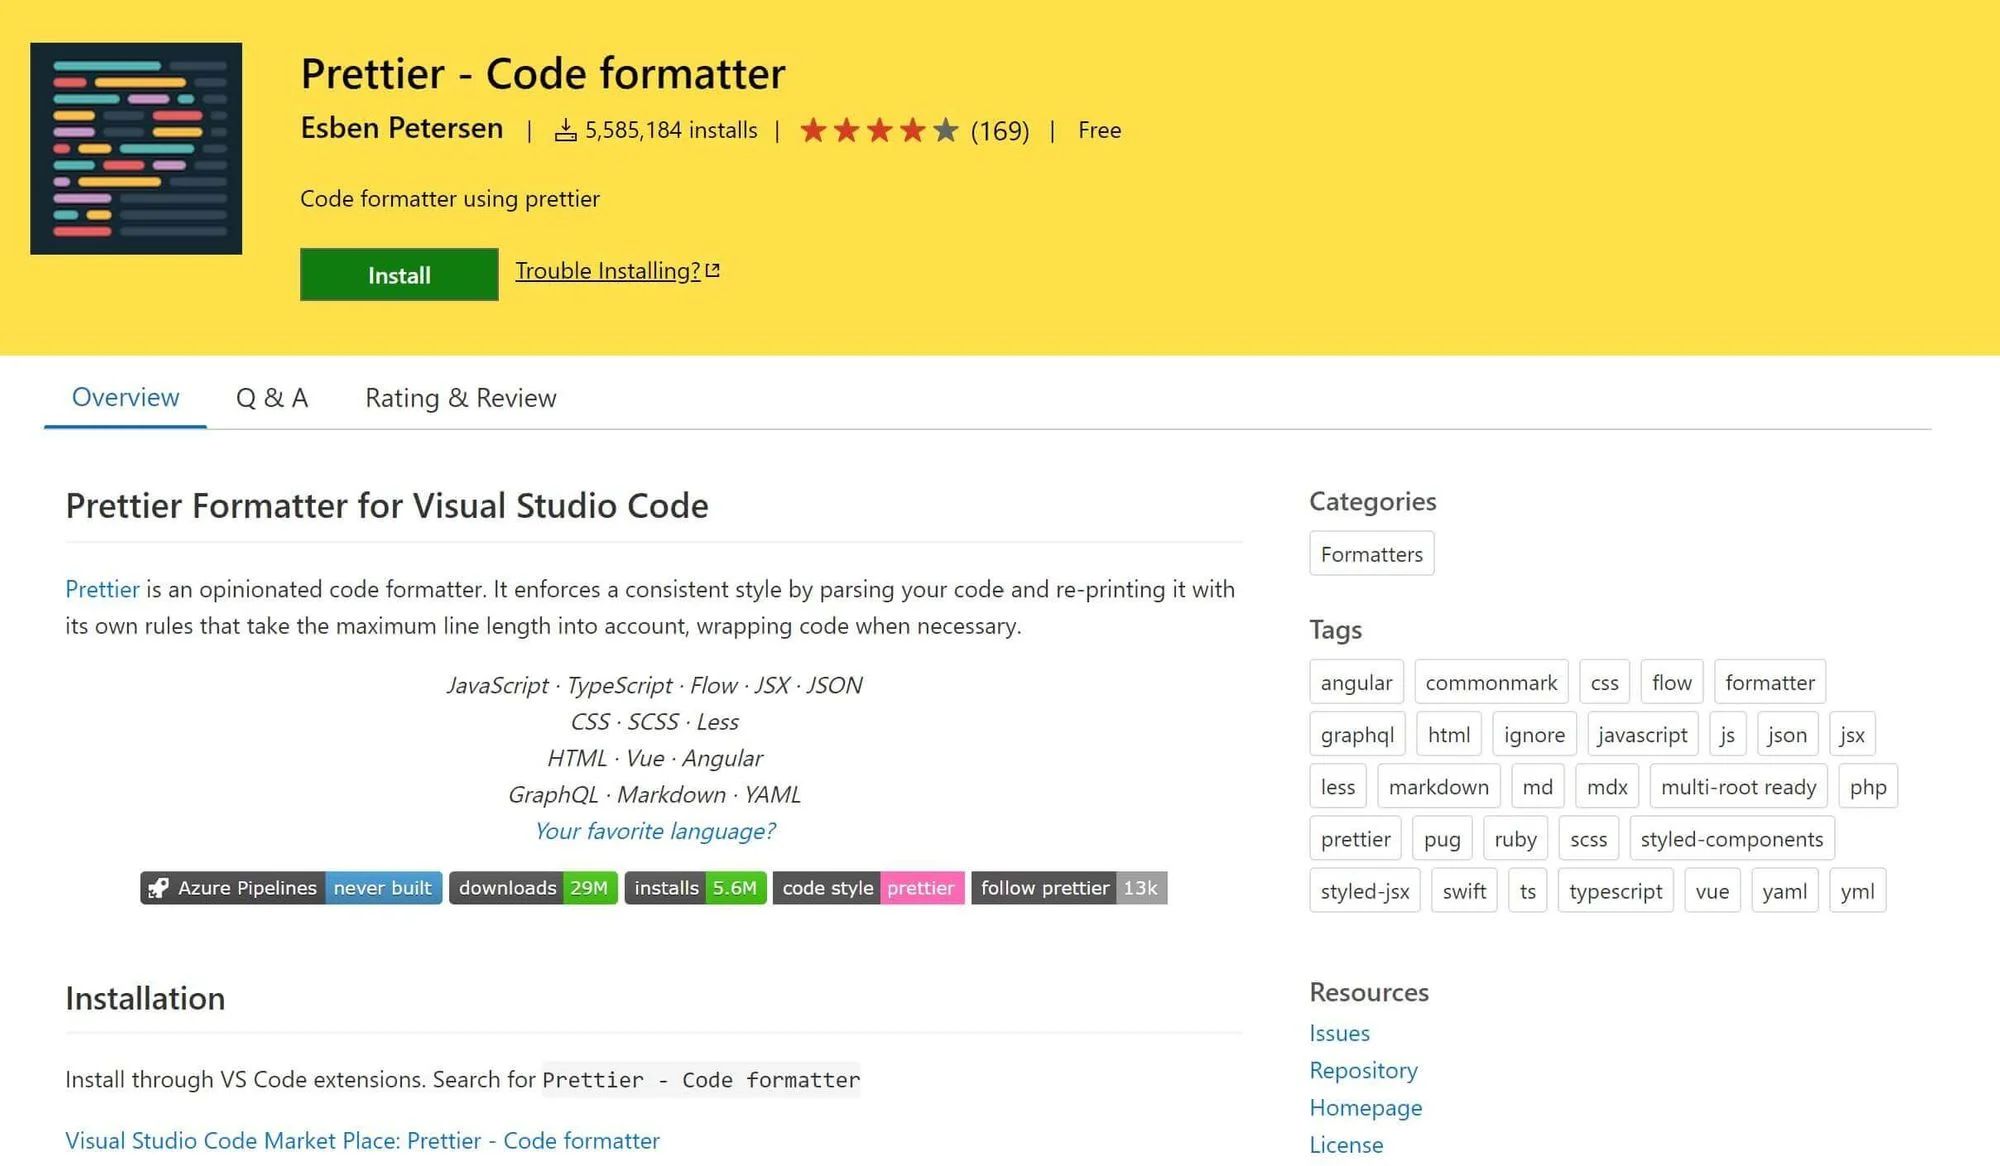Open the Visual Studio Code Market Place link

(362, 1141)
